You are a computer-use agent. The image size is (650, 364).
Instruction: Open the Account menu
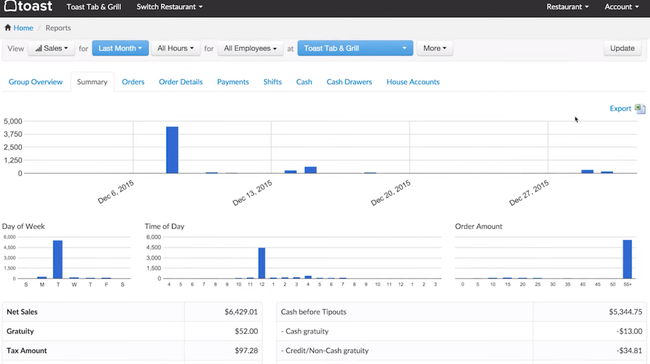[x=621, y=7]
